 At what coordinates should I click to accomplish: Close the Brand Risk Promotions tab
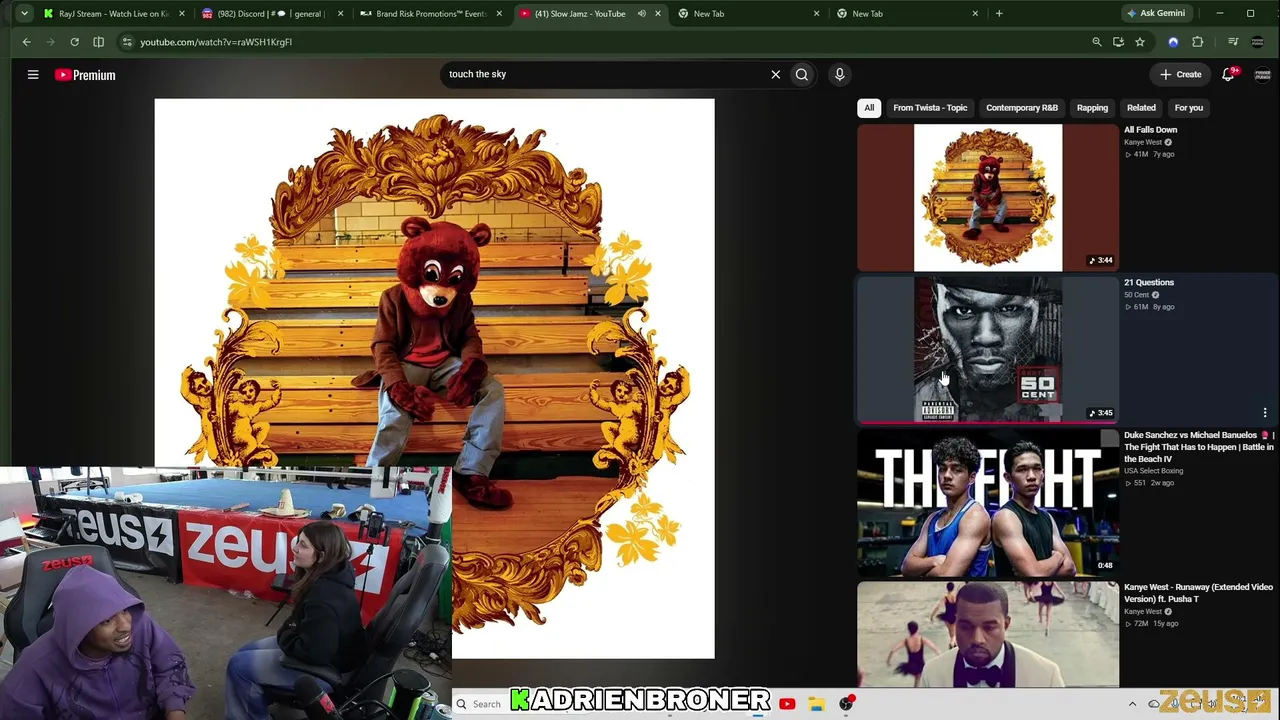499,14
